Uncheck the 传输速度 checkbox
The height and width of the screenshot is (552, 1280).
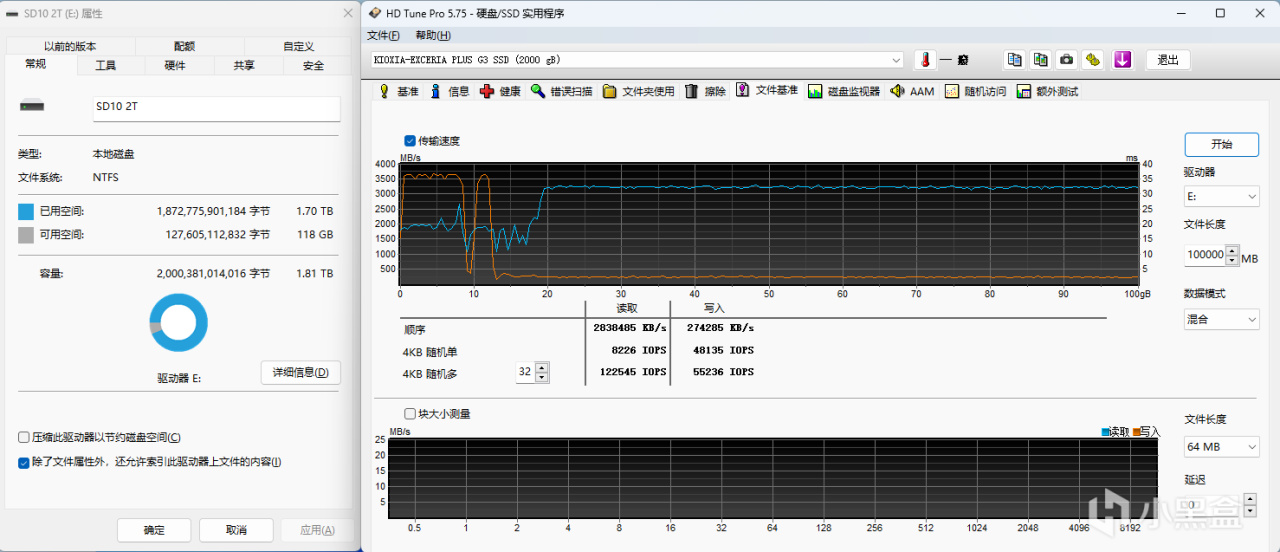(x=410, y=141)
